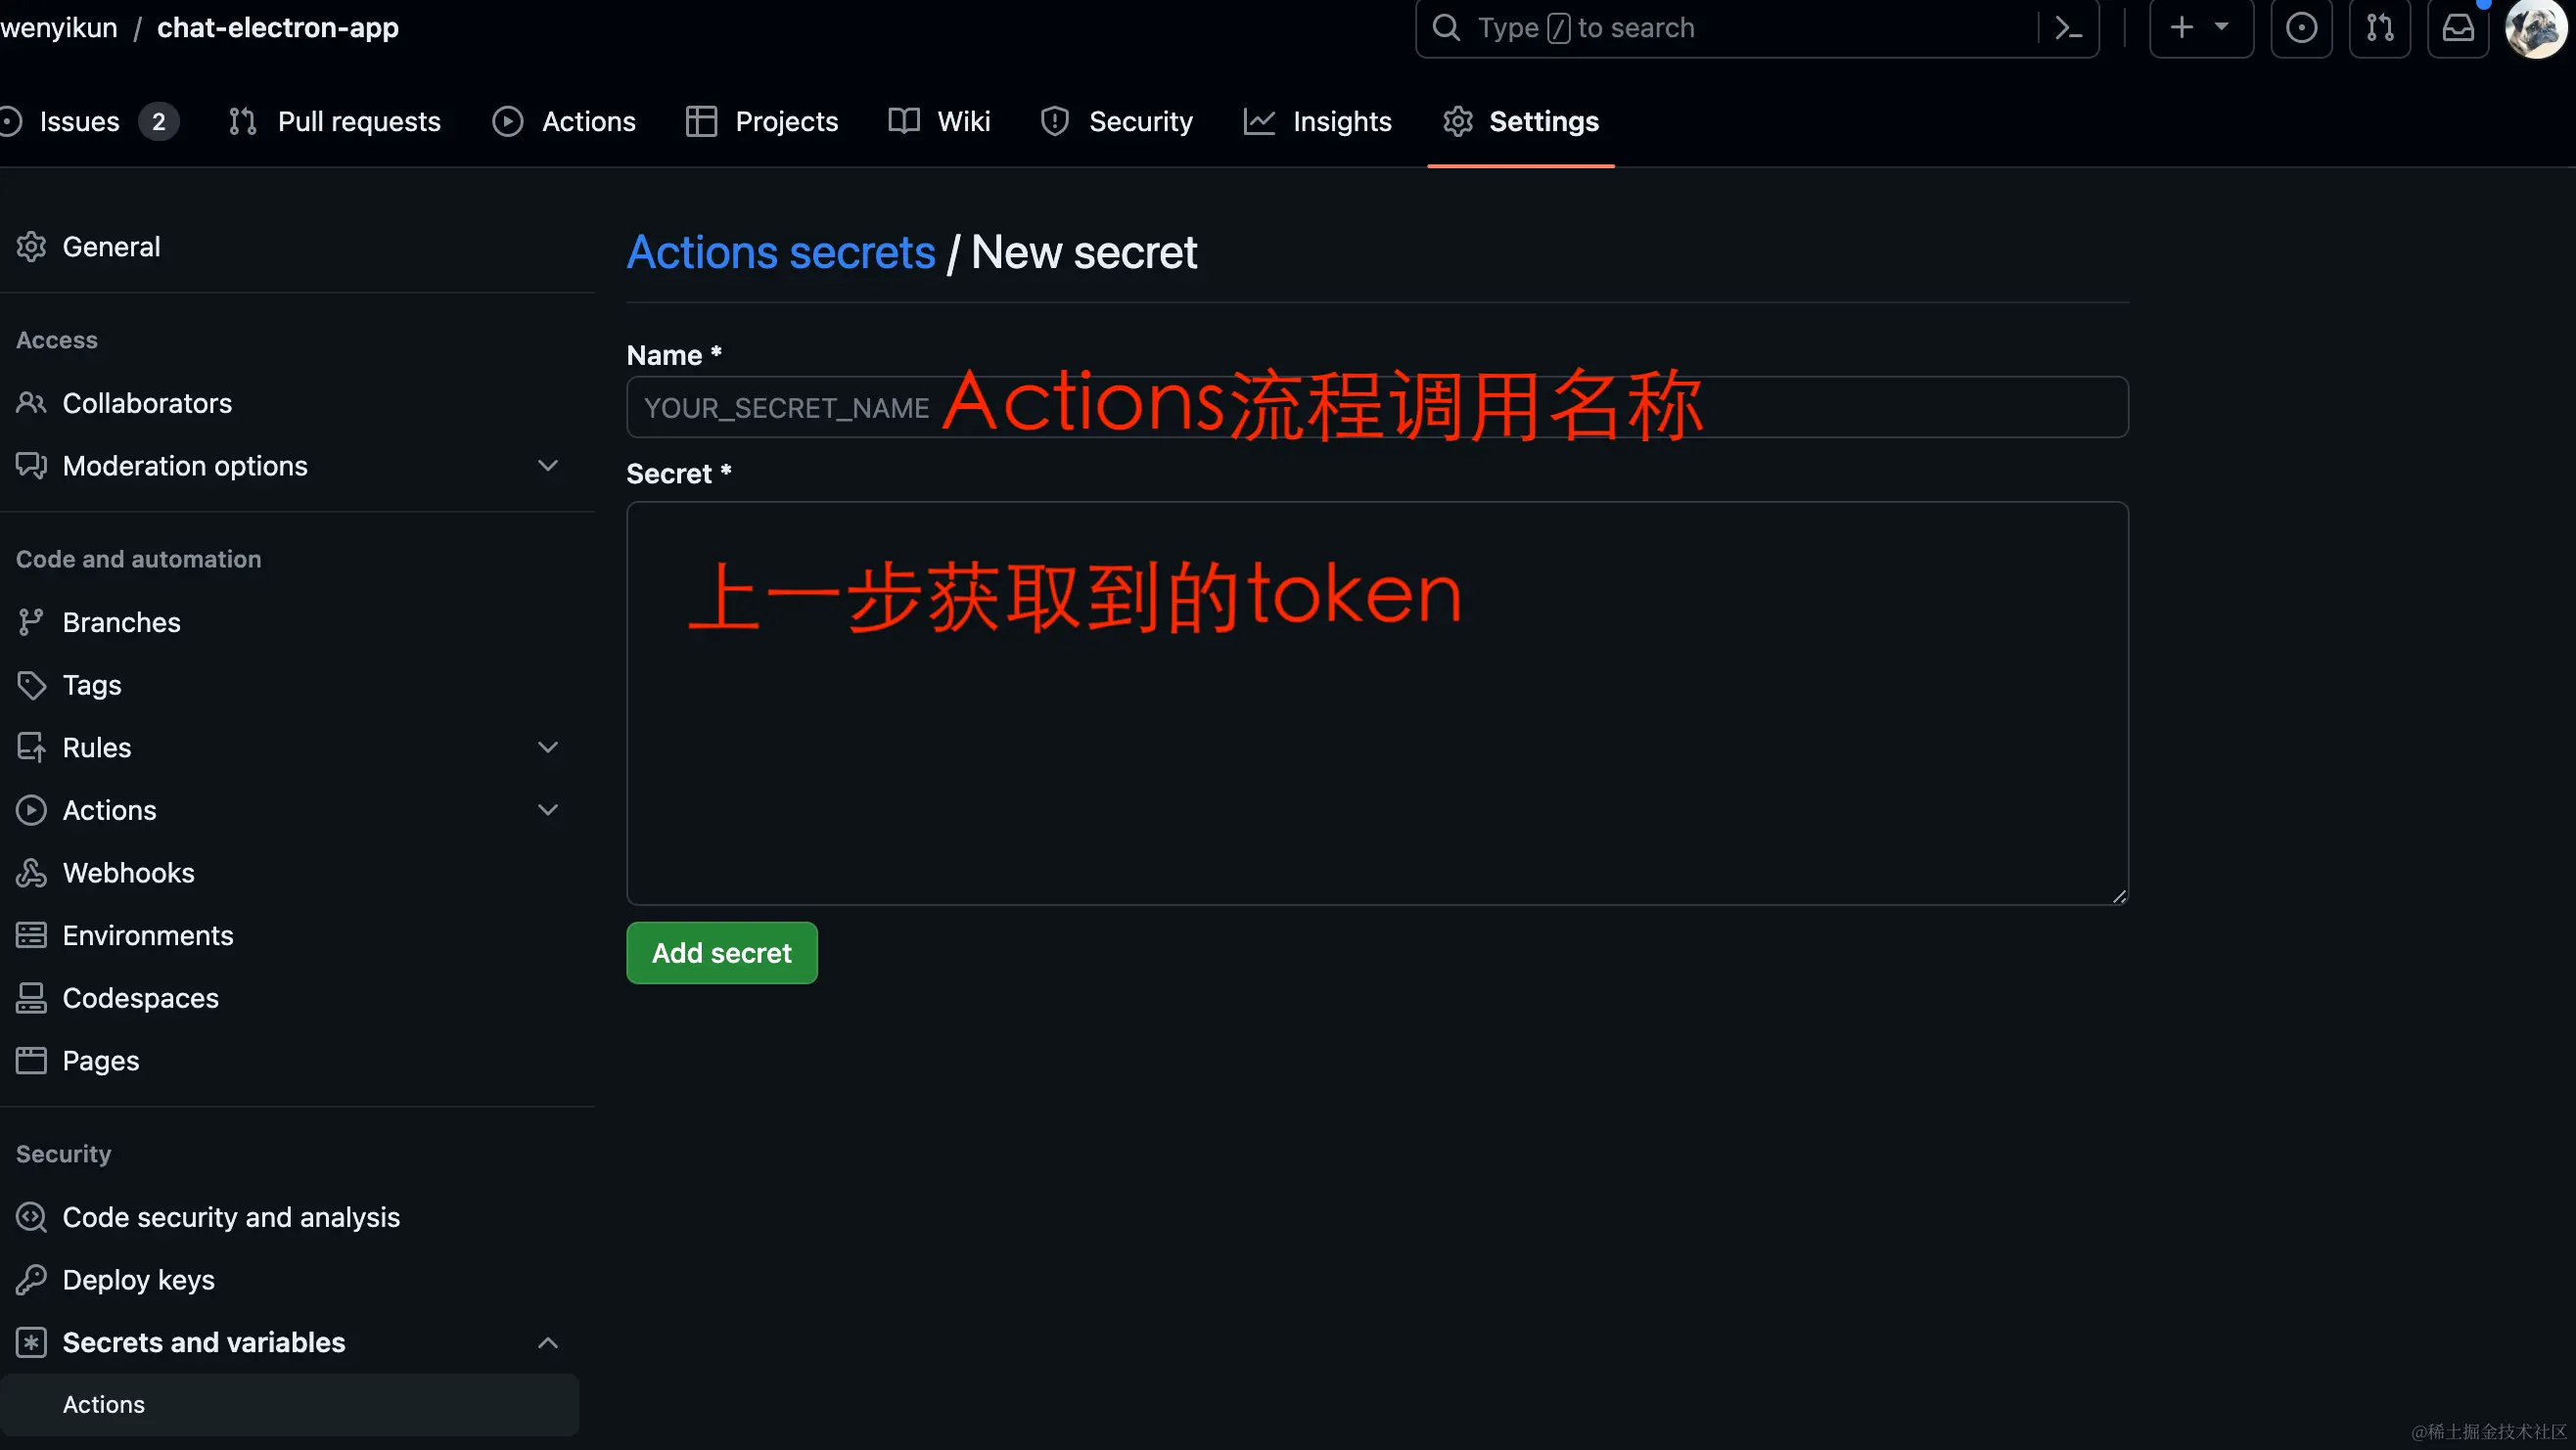Screen dimensions: 2576x1450
Task: Follow the Actions secrets breadcrumb link
Action: coord(780,252)
